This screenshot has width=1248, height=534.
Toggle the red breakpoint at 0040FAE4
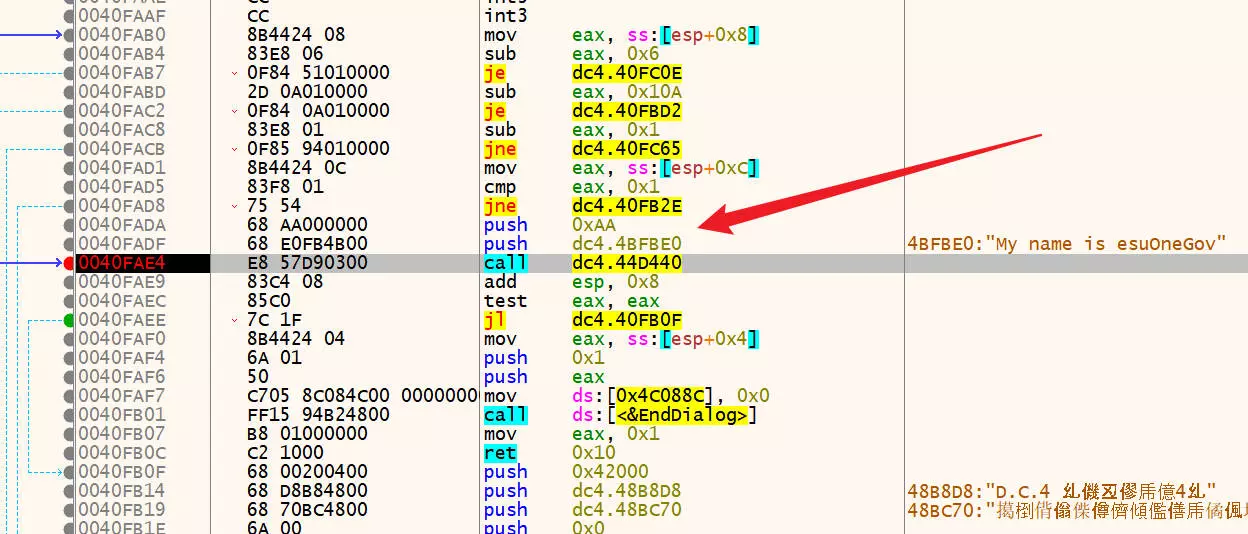(x=68, y=263)
